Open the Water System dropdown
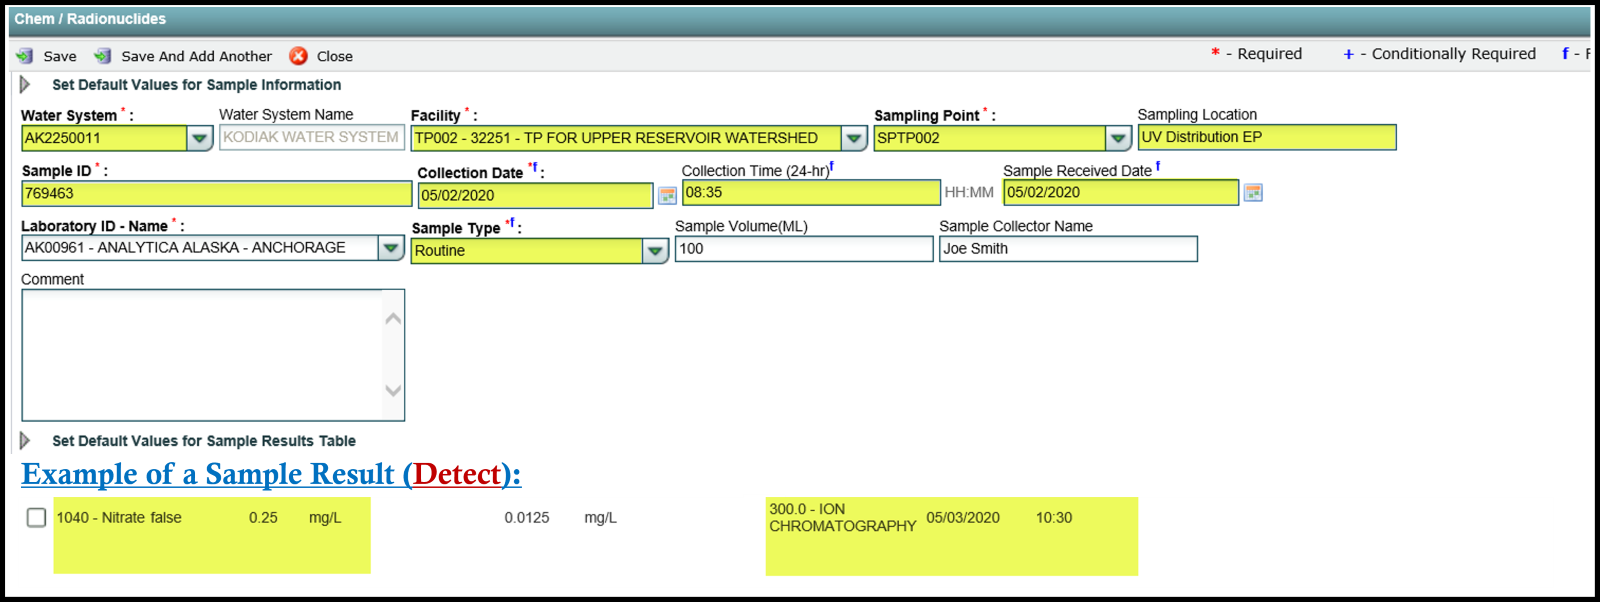The height and width of the screenshot is (603, 1600). (x=200, y=138)
